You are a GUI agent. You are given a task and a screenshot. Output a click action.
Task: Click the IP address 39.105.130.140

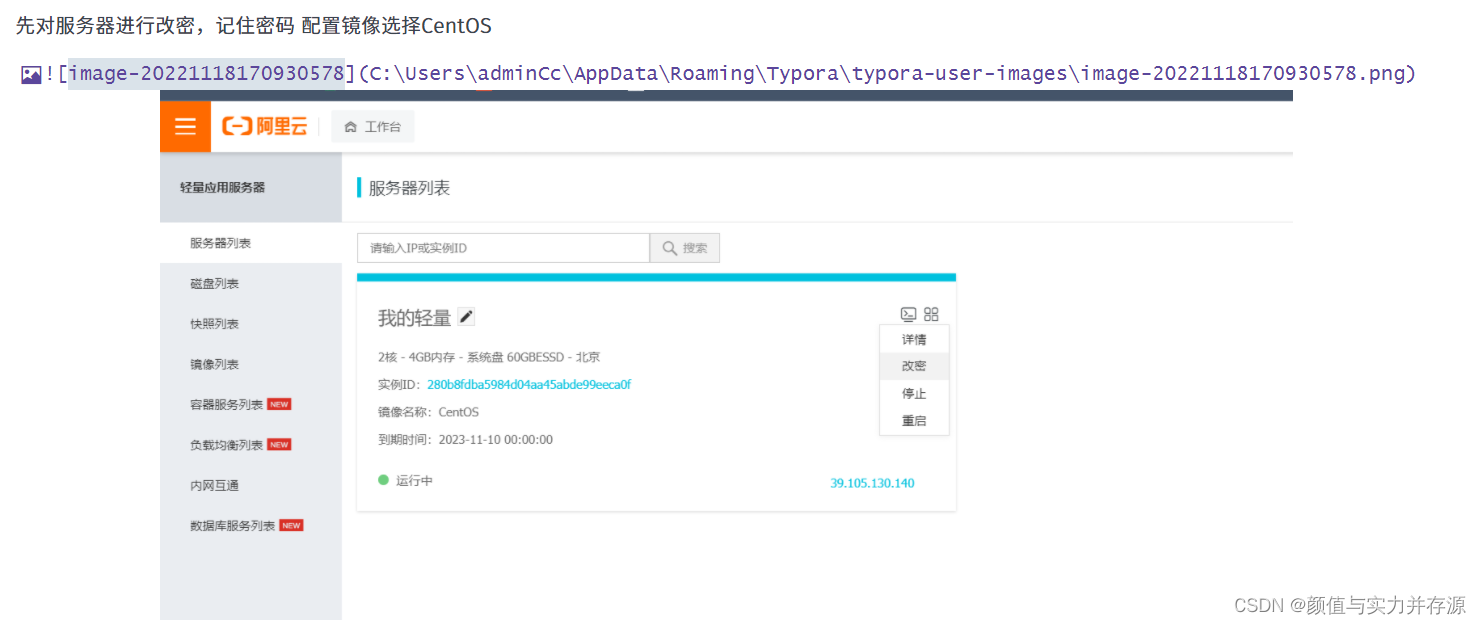pos(872,483)
